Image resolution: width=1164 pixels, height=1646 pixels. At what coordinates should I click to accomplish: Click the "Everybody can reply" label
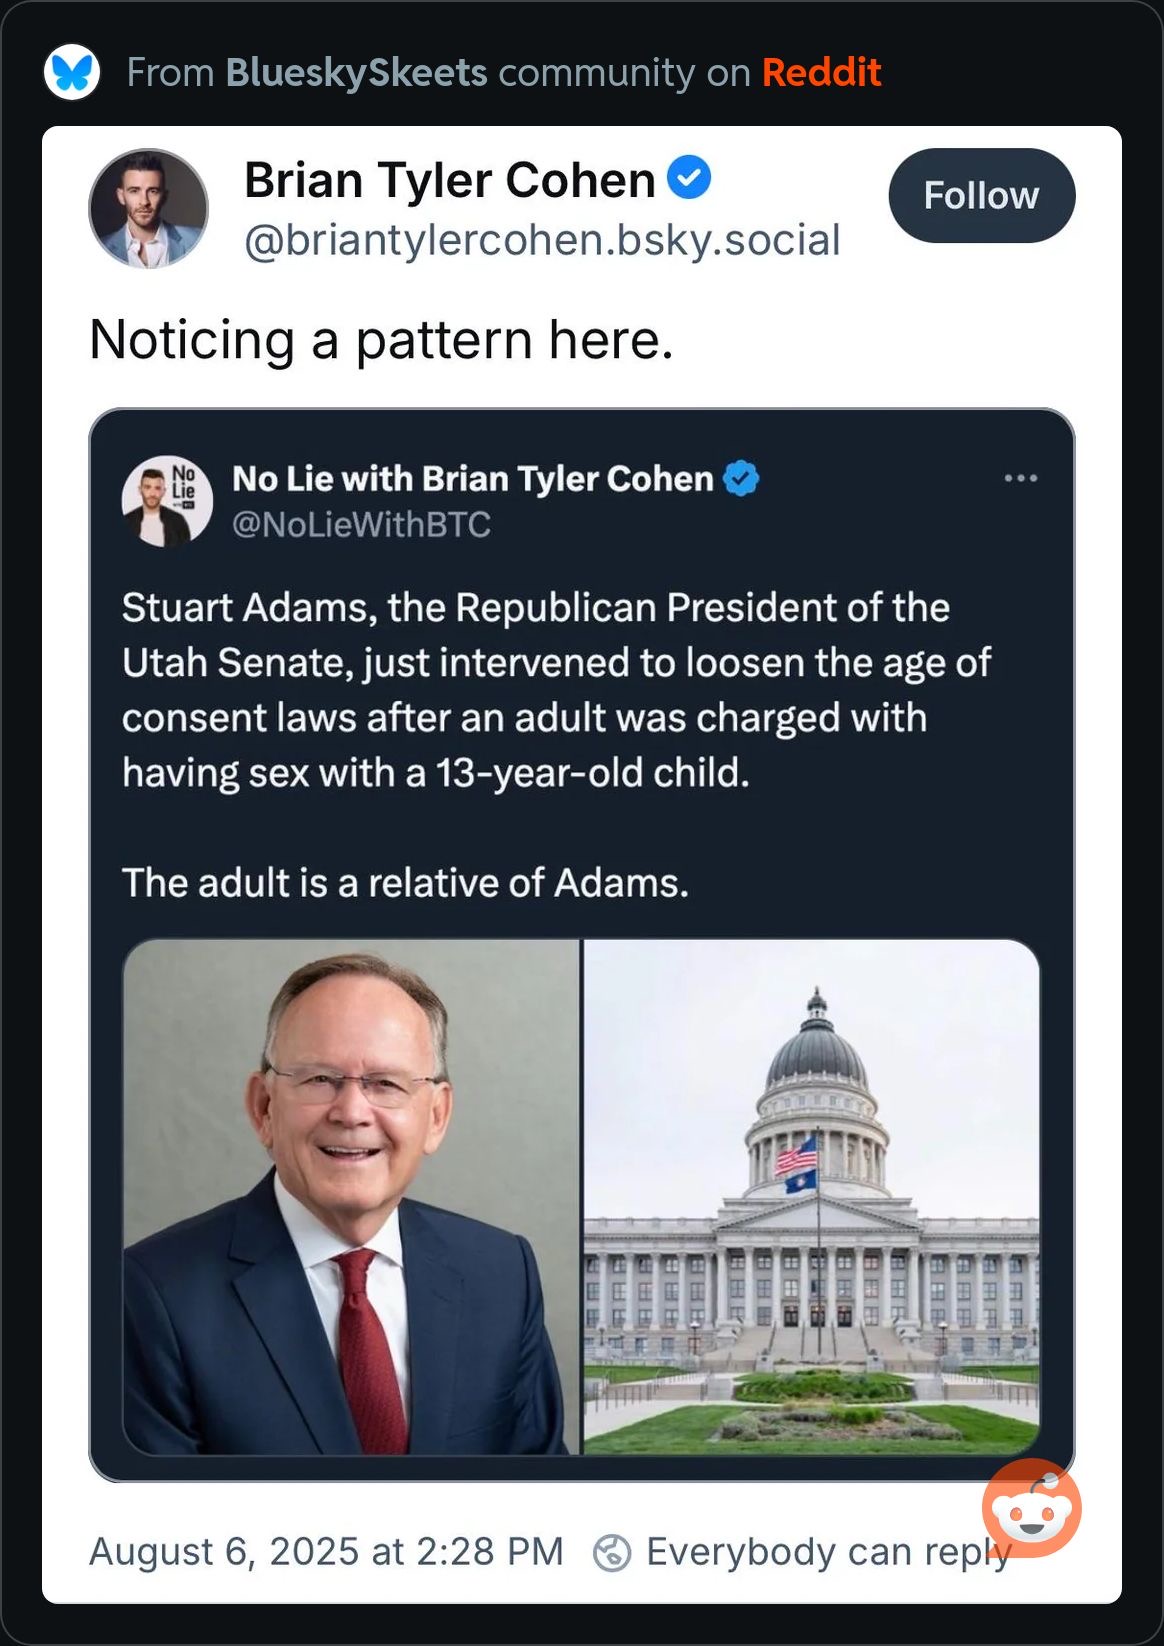pos(828,1552)
